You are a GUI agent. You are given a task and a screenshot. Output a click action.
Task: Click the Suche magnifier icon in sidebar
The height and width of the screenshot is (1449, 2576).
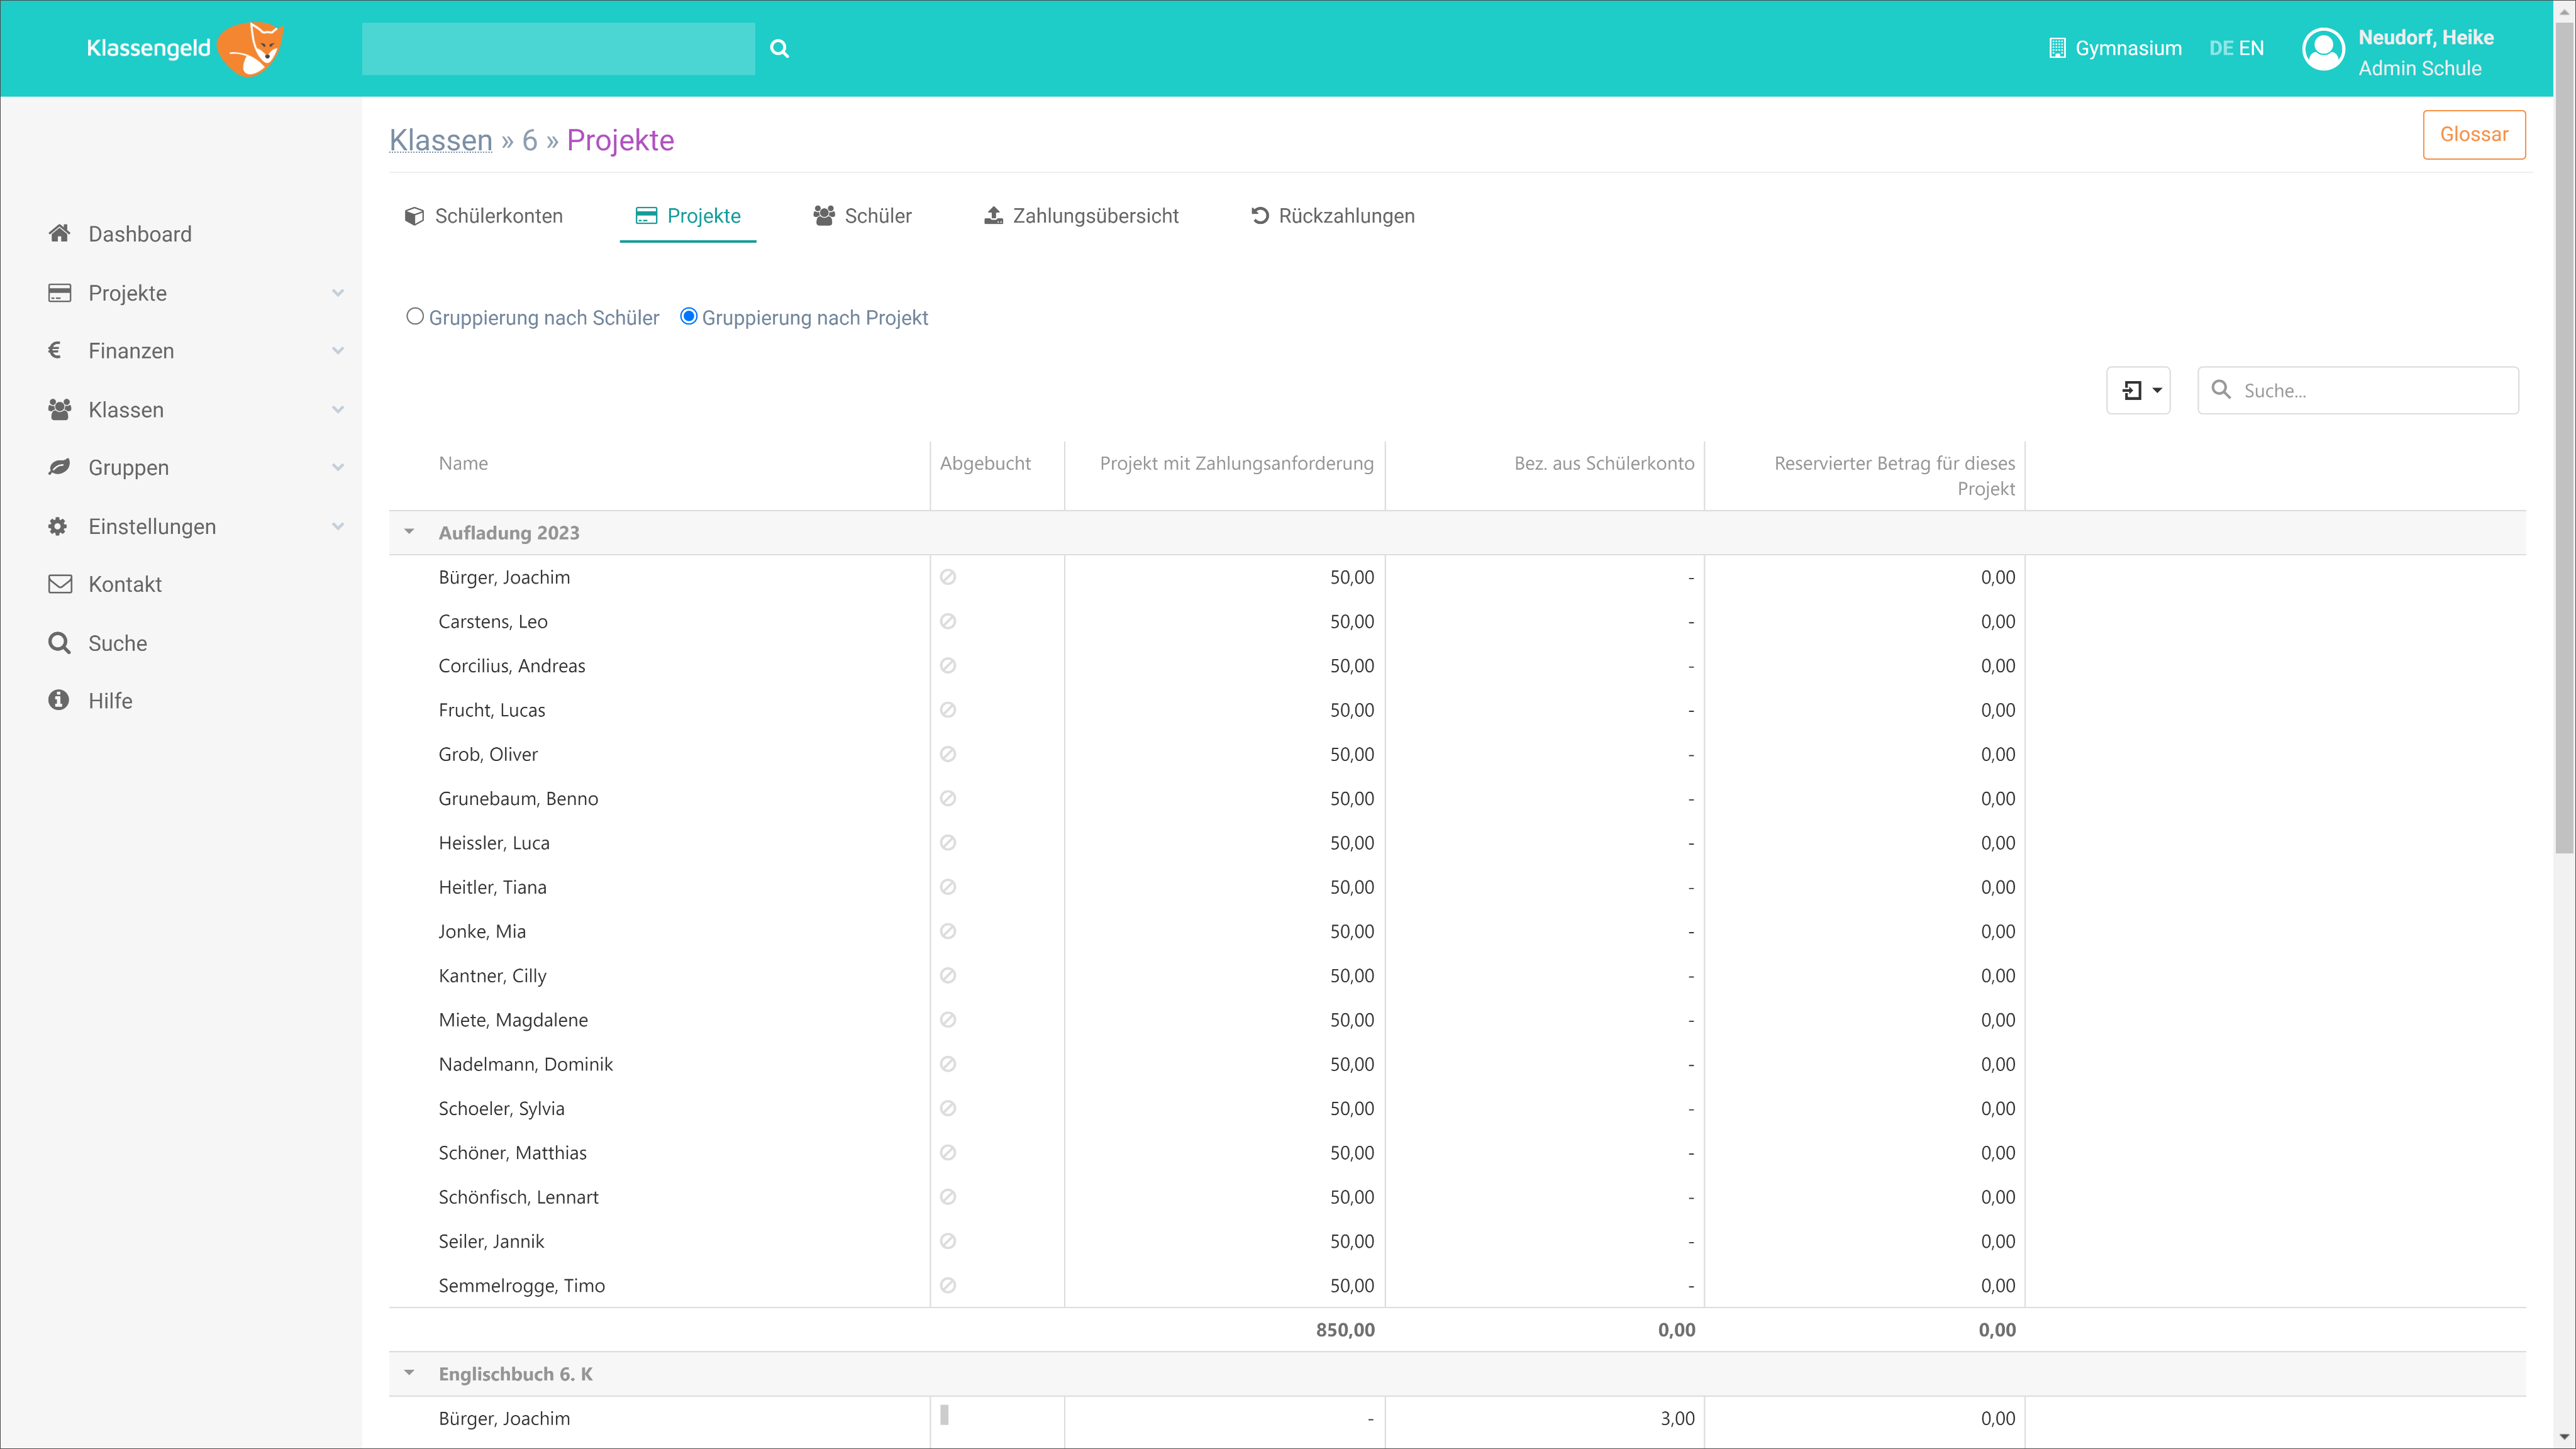59,642
